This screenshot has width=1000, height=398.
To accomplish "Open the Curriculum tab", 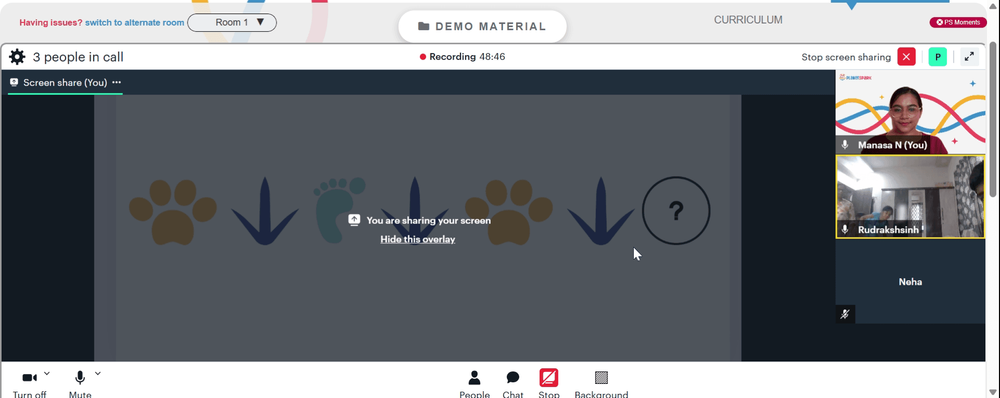I will pyautogui.click(x=748, y=20).
